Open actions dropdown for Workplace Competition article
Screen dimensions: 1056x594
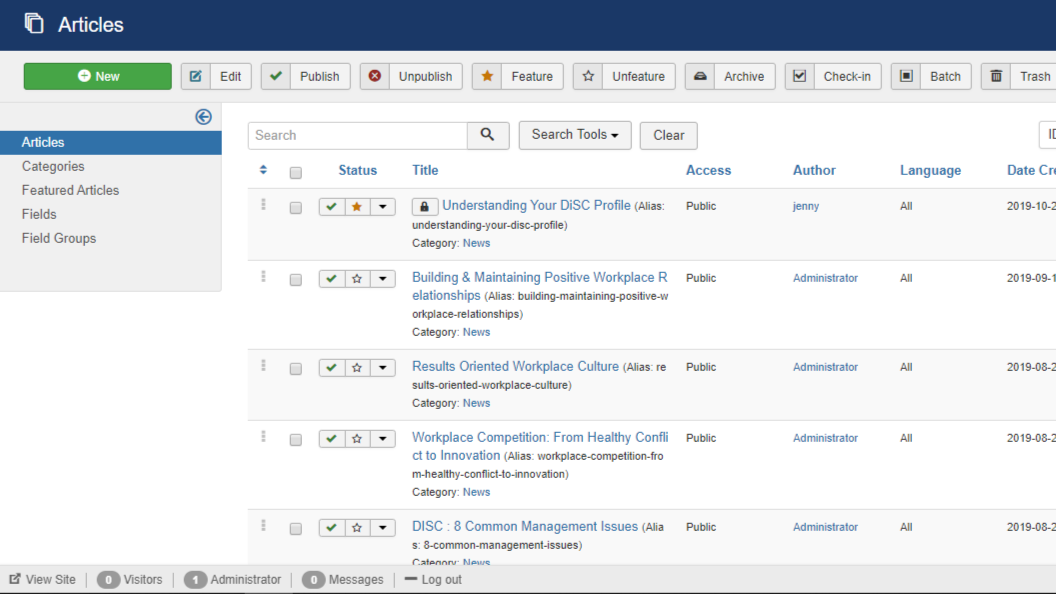point(383,439)
